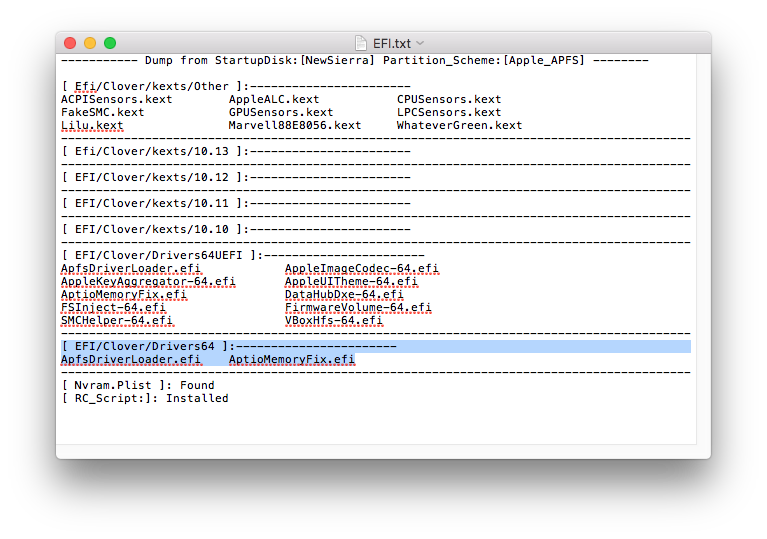
Task: Click the EFI.txt window title text
Action: 391,44
